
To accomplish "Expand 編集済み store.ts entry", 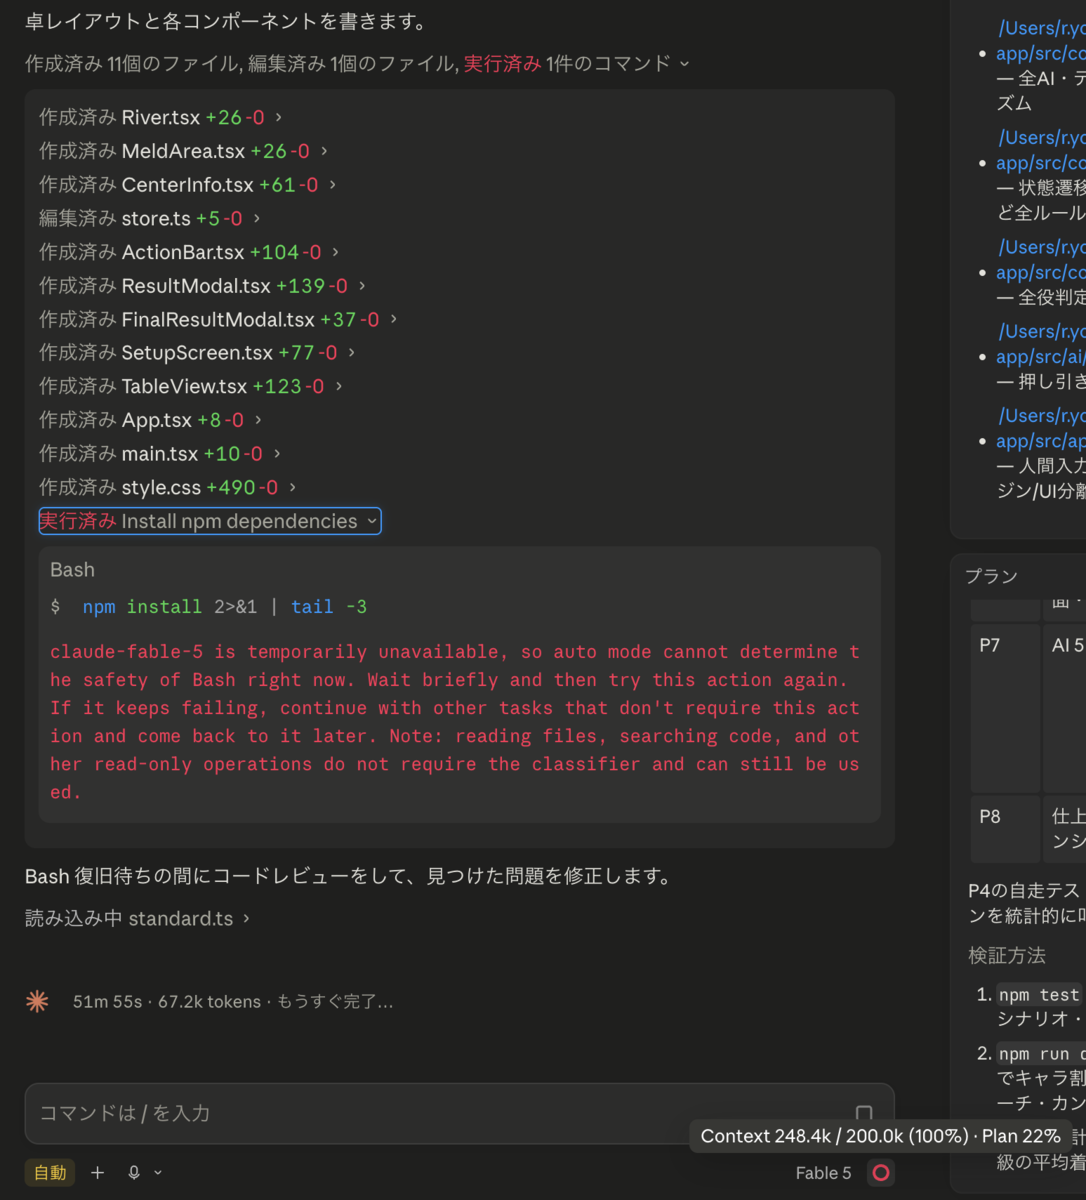I will tap(150, 218).
